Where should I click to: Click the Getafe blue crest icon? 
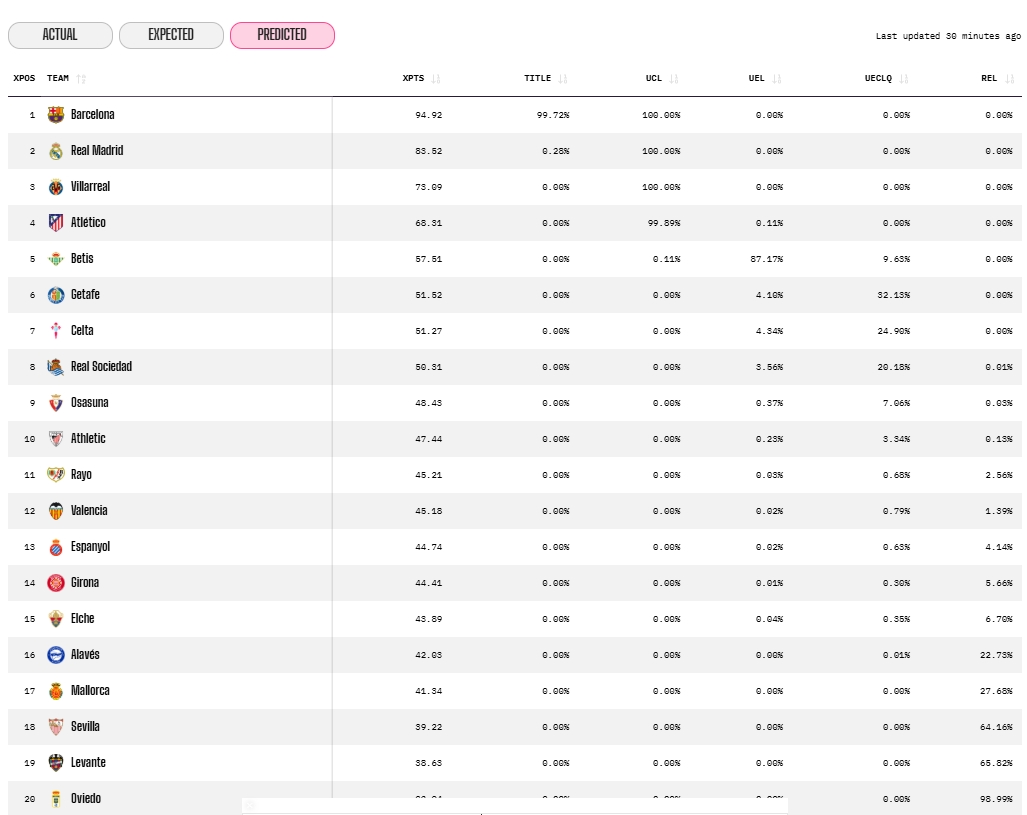click(56, 295)
